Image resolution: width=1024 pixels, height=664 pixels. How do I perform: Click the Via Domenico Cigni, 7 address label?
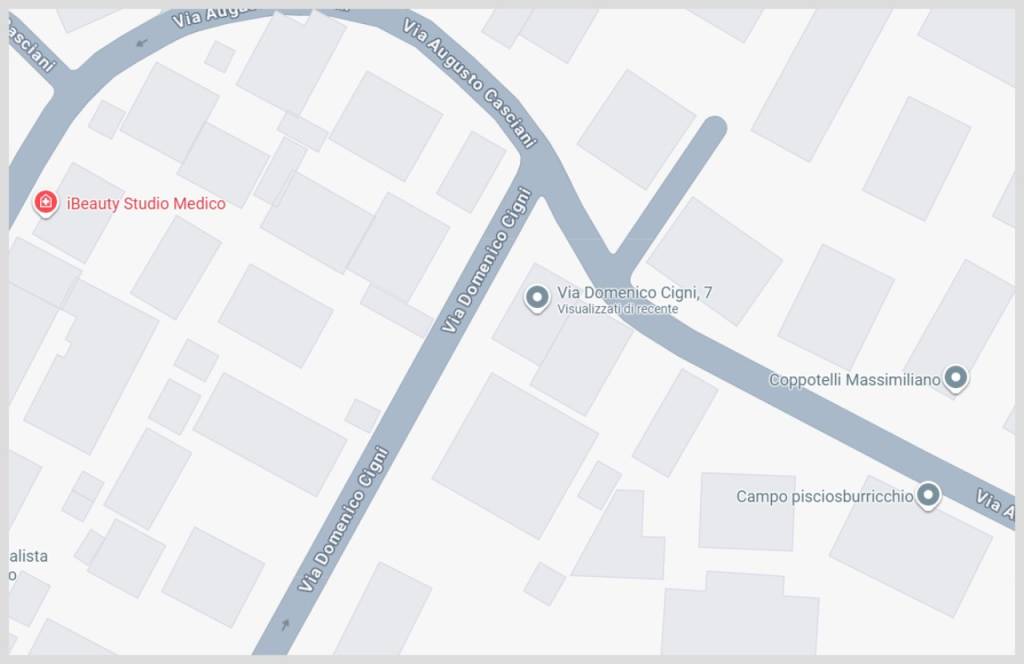[634, 292]
